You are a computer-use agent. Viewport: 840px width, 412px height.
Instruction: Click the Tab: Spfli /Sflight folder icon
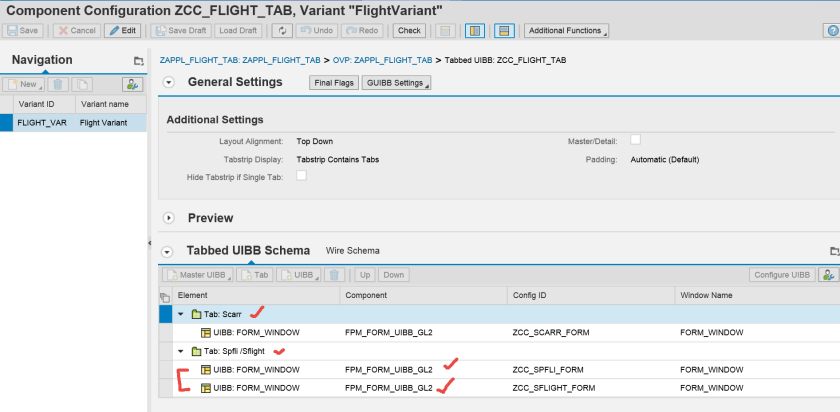tap(196, 351)
